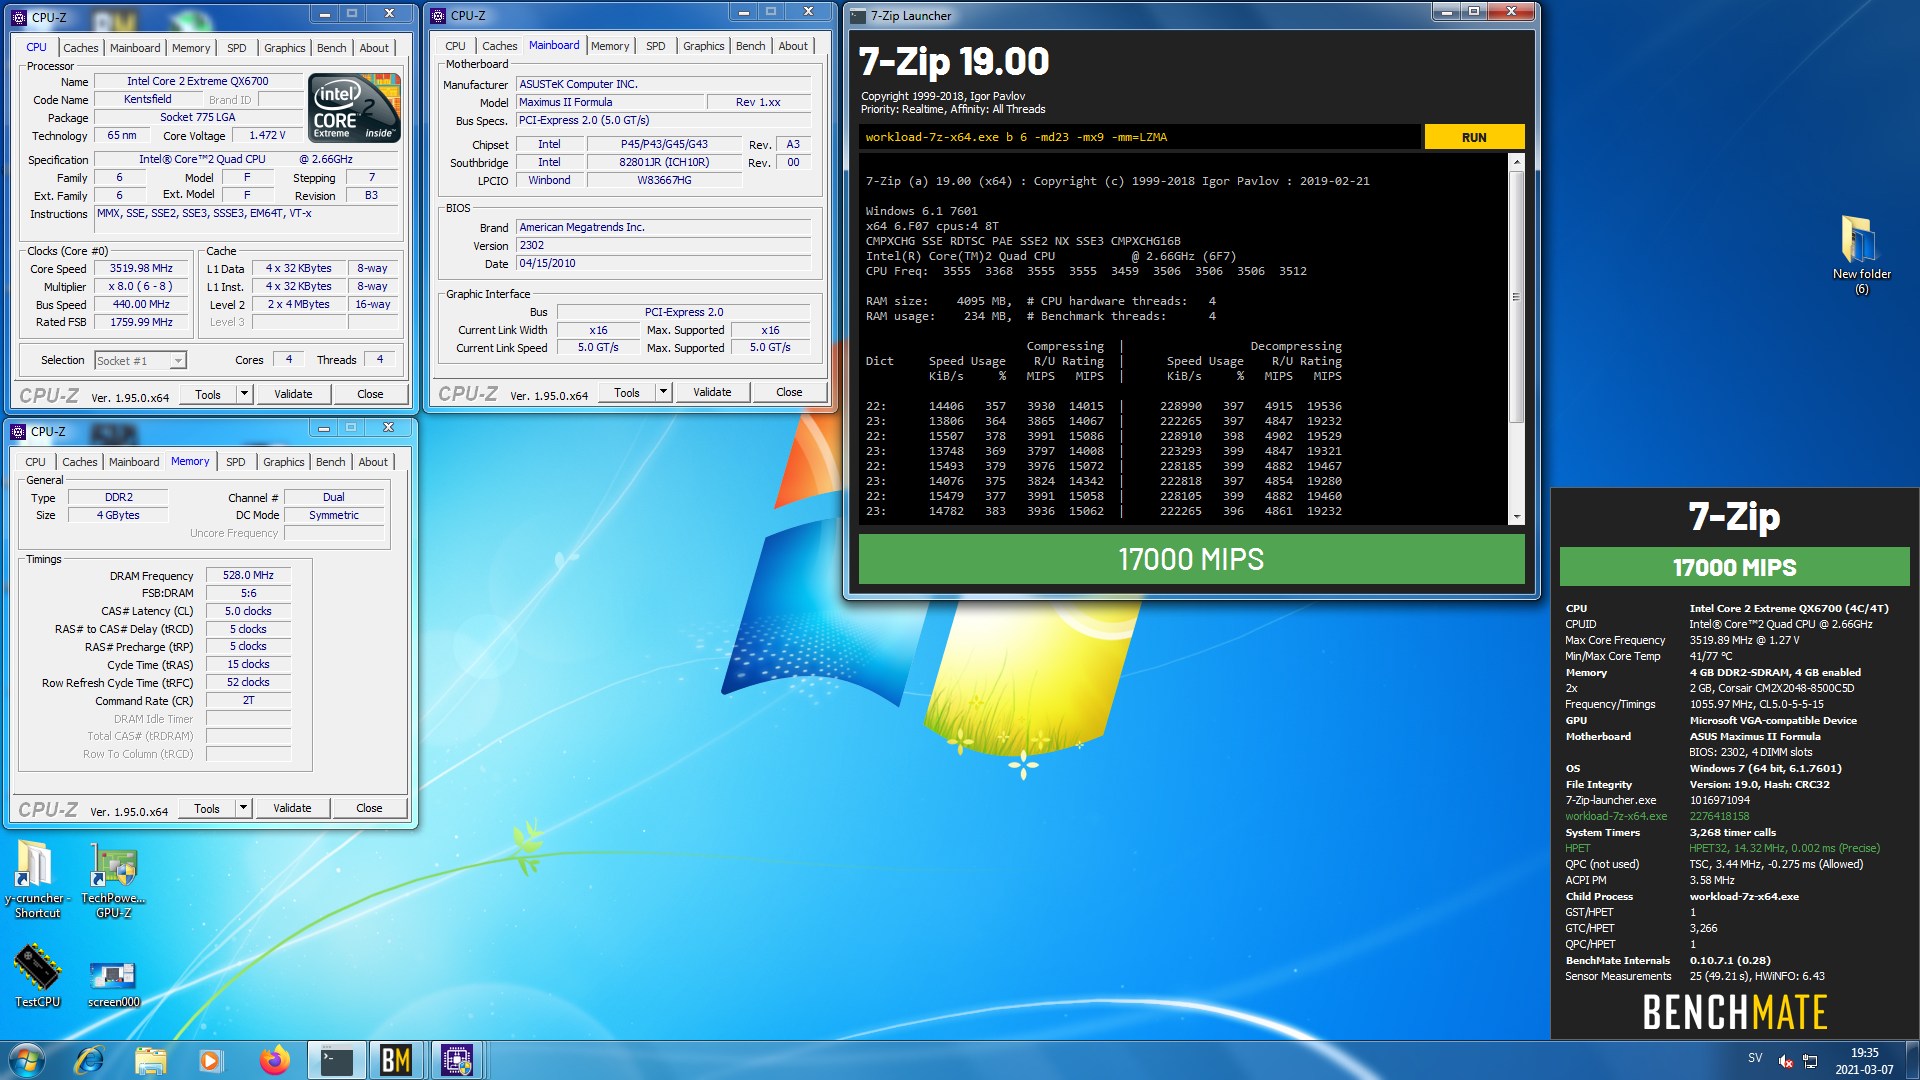
Task: Click Validate in the CPU tab window
Action: click(x=293, y=394)
